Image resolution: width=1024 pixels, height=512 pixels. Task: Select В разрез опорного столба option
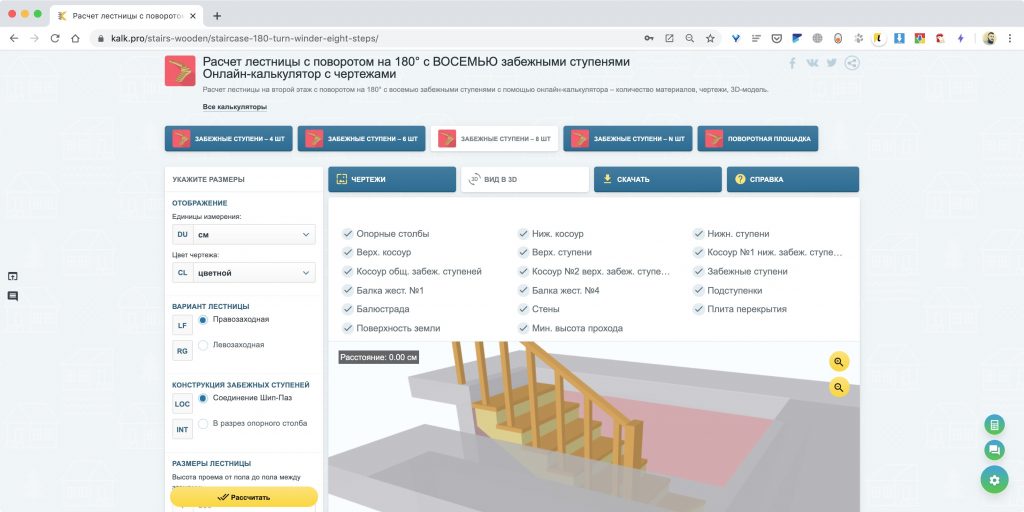point(203,424)
